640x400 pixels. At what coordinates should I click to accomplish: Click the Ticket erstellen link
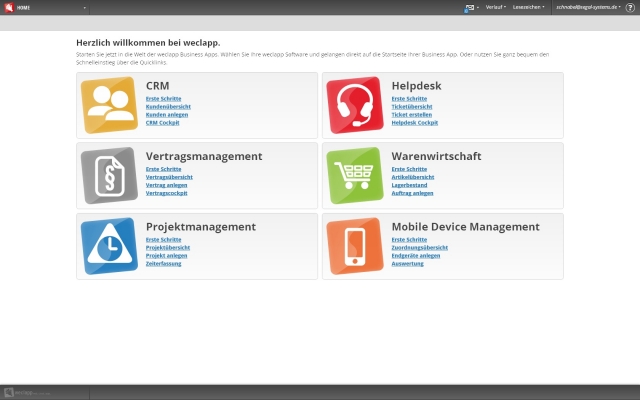click(x=411, y=115)
